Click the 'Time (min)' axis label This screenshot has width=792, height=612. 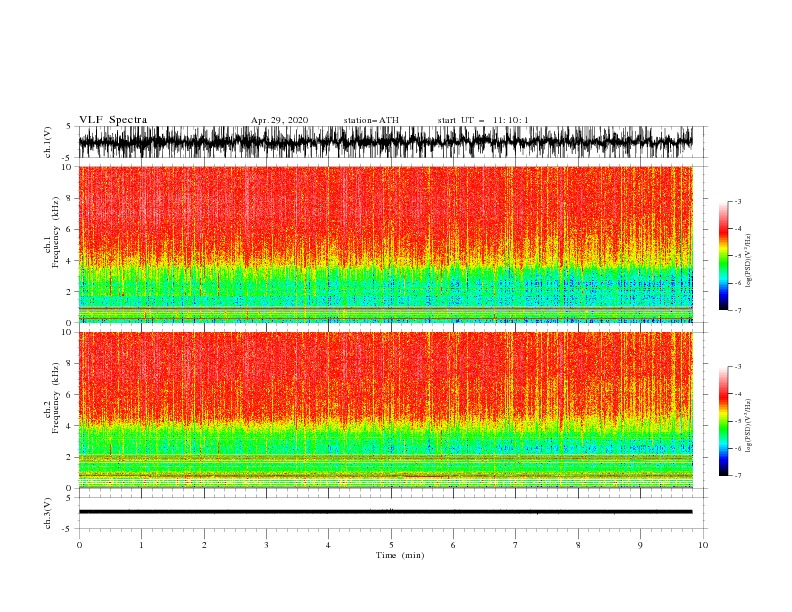[x=400, y=555]
